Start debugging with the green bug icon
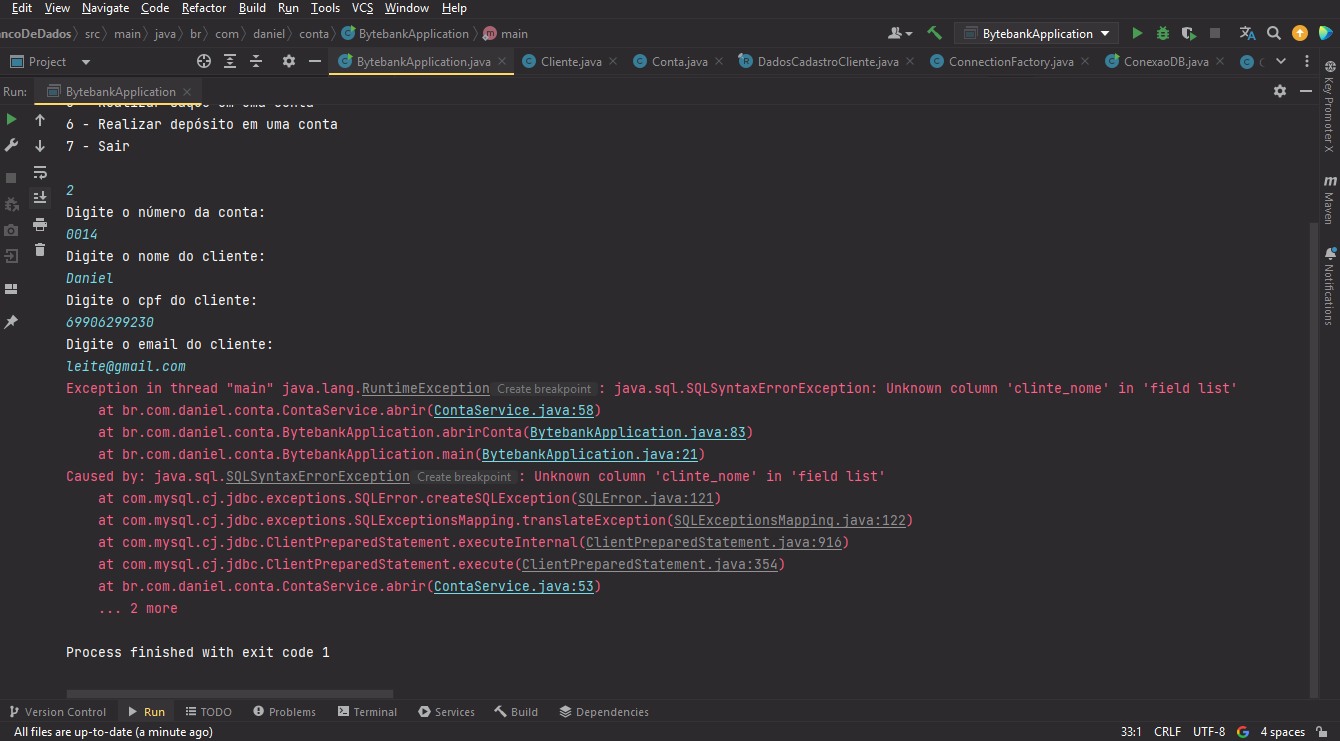The height and width of the screenshot is (741, 1340). pos(1163,33)
